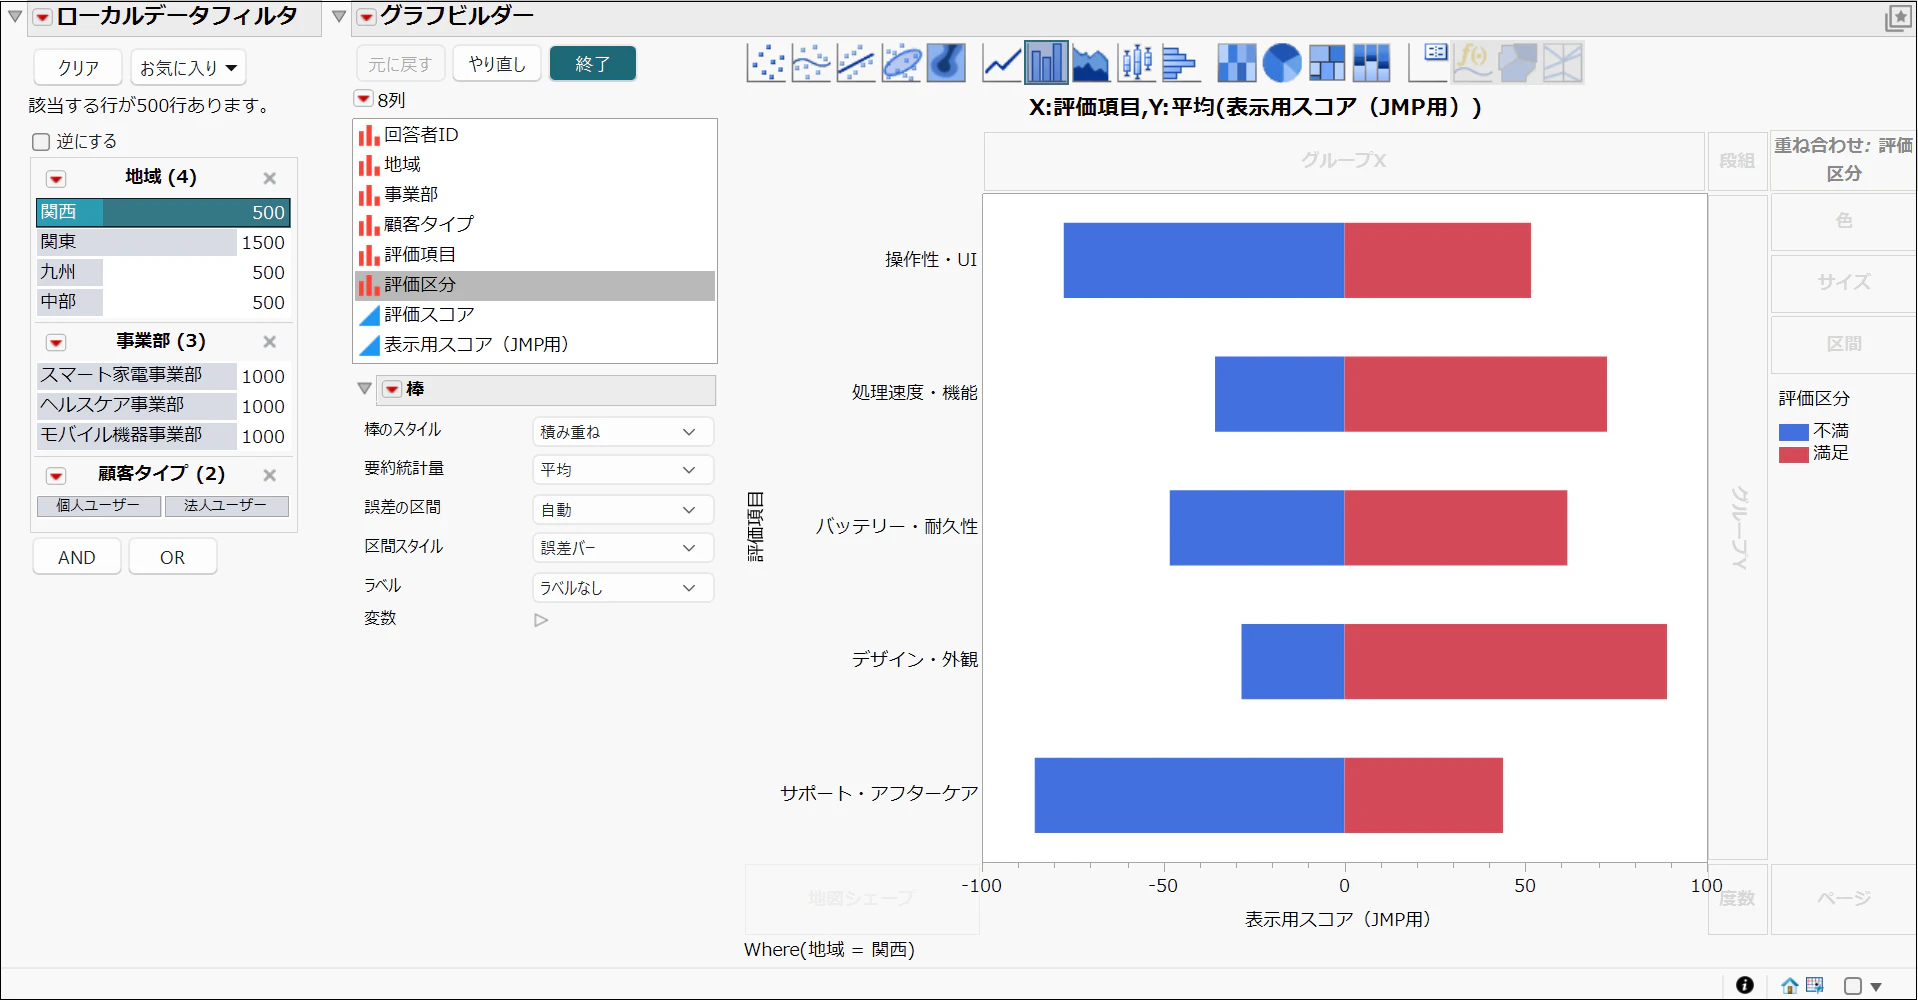Toggle the status bar checkbox
The height and width of the screenshot is (1000, 1918).
[x=1853, y=986]
